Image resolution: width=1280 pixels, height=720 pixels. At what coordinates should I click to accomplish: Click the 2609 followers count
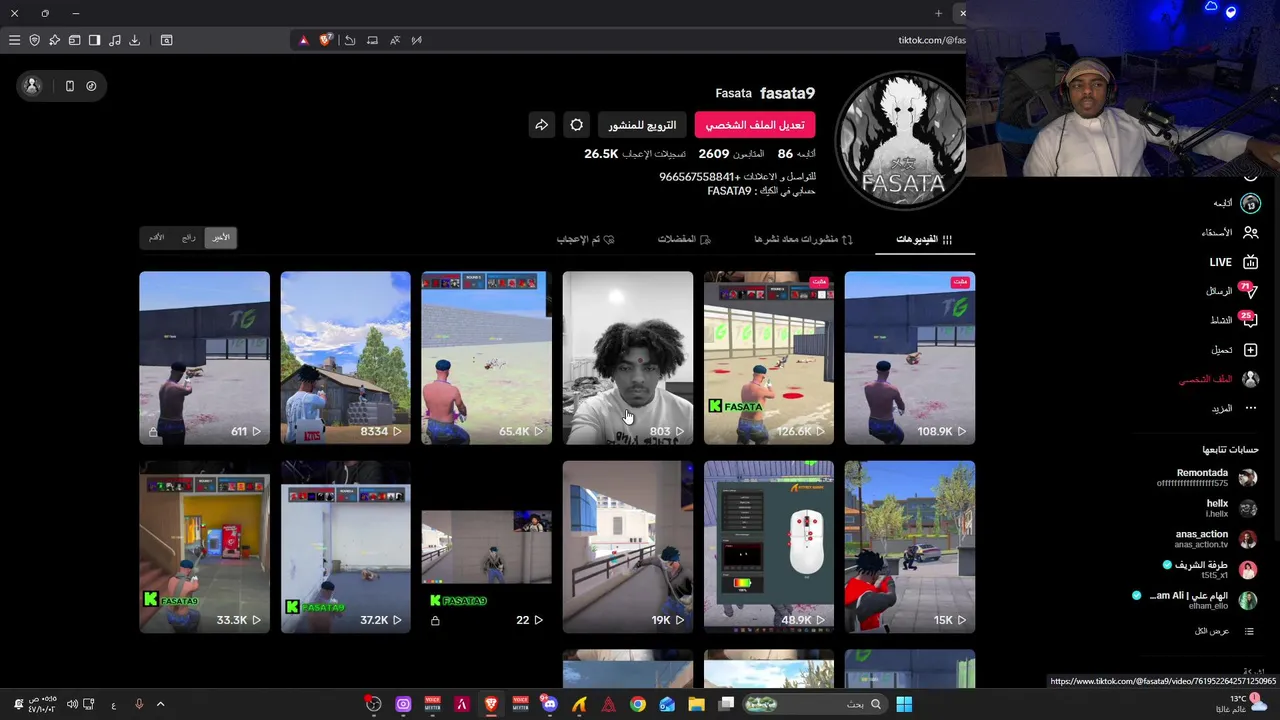point(714,154)
